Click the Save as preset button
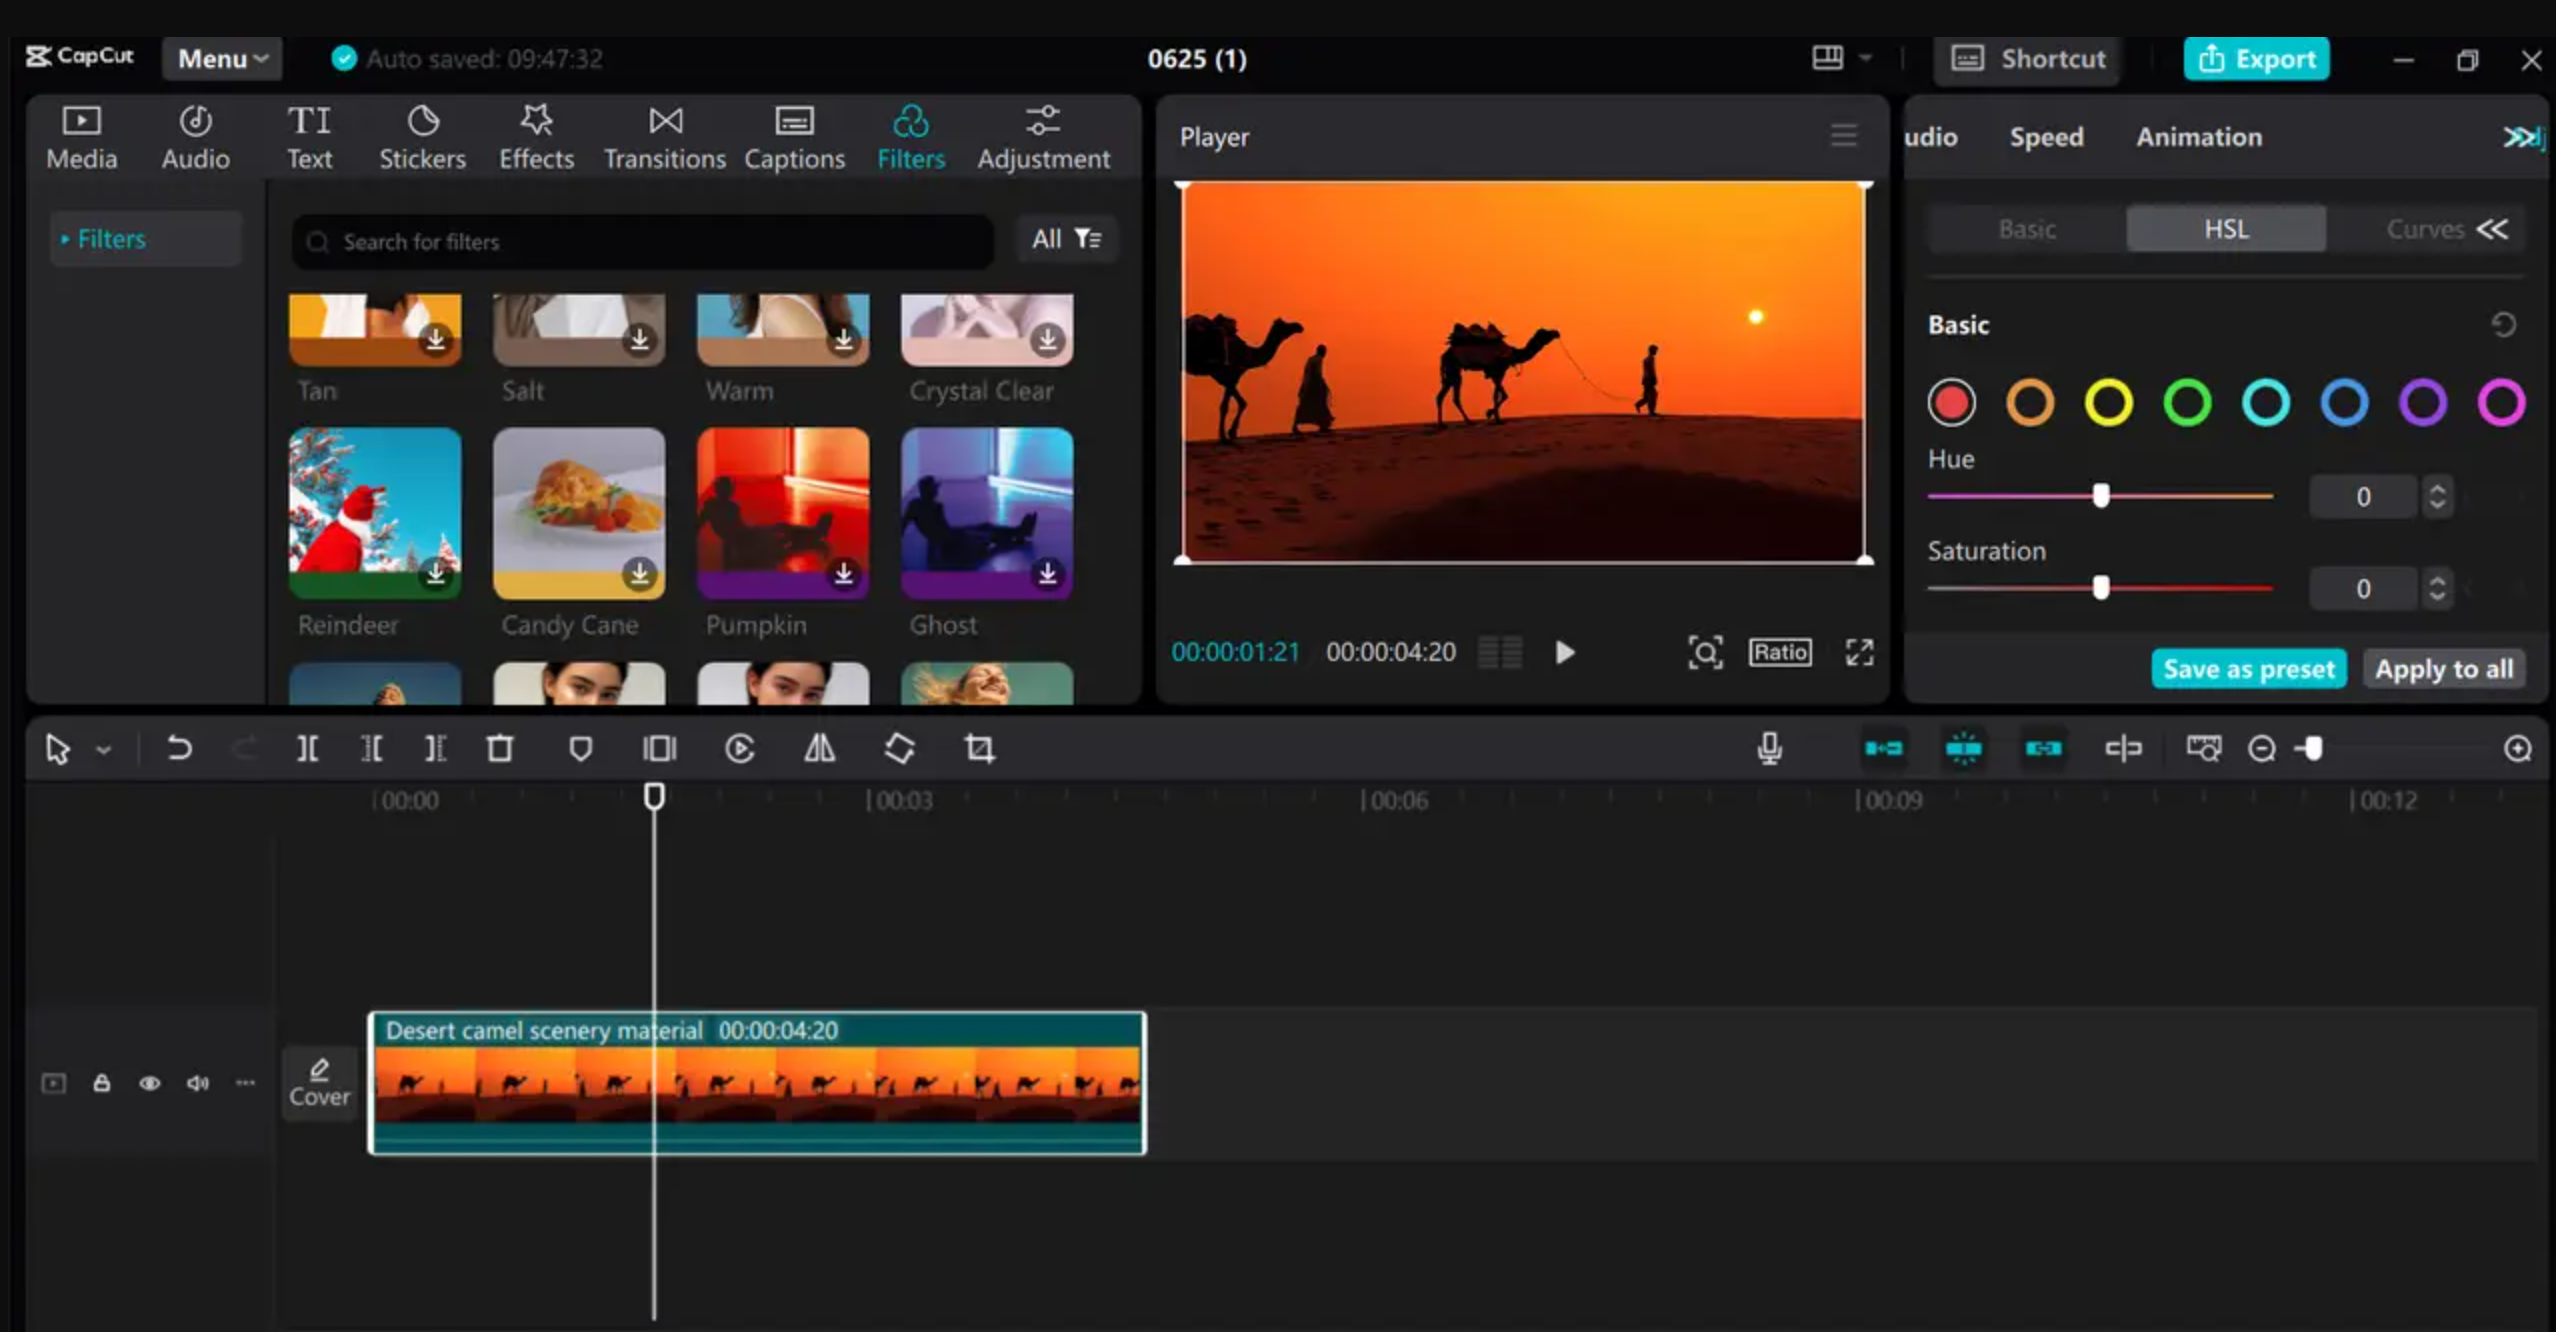 coord(2248,669)
